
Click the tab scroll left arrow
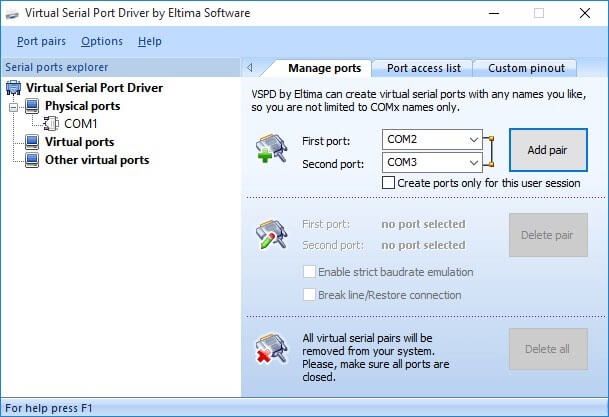[x=250, y=68]
